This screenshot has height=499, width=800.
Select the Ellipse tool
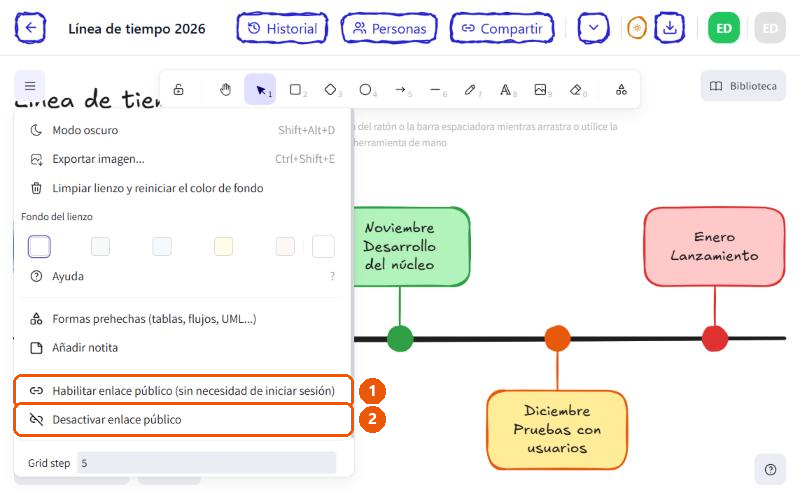tap(365, 90)
